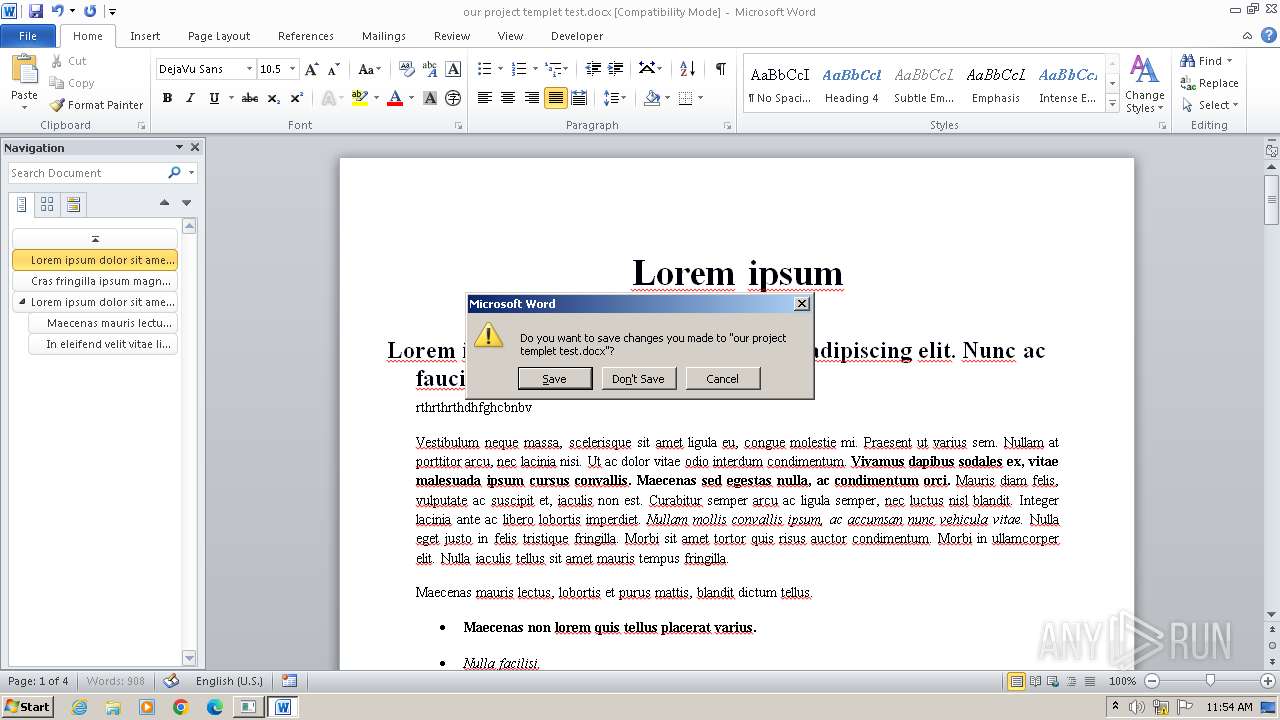Click the Shrink Font icon
Viewport: 1280px width, 720px height.
[334, 69]
